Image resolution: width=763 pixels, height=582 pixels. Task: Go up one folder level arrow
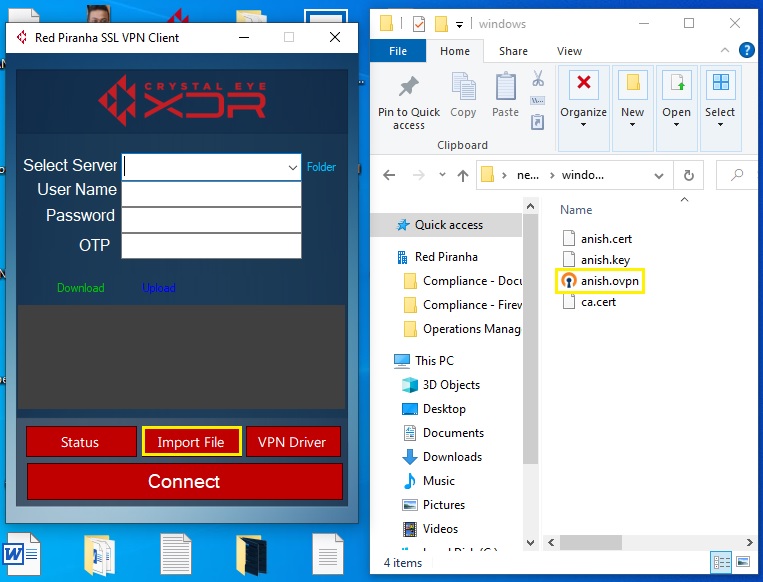463,175
